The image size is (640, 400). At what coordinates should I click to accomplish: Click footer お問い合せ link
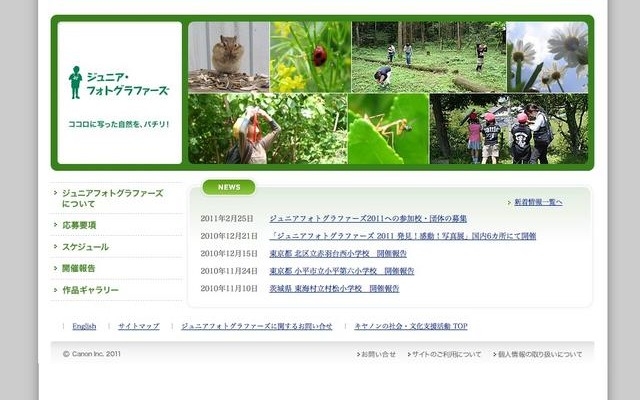point(377,354)
